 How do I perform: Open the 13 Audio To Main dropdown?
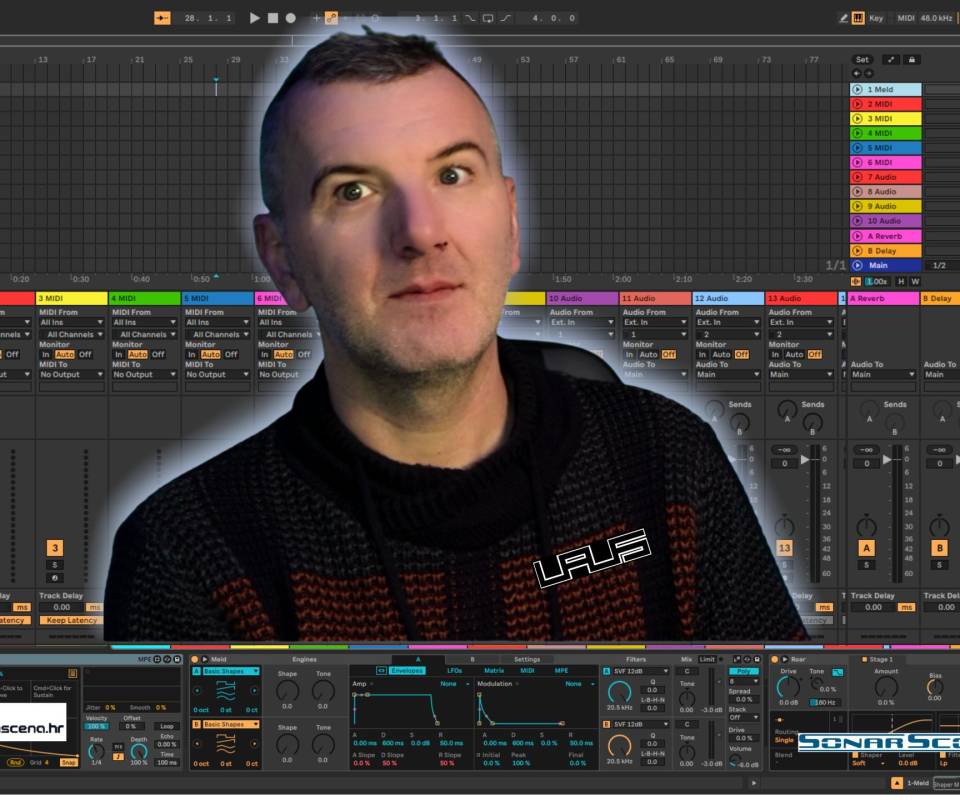(800, 374)
